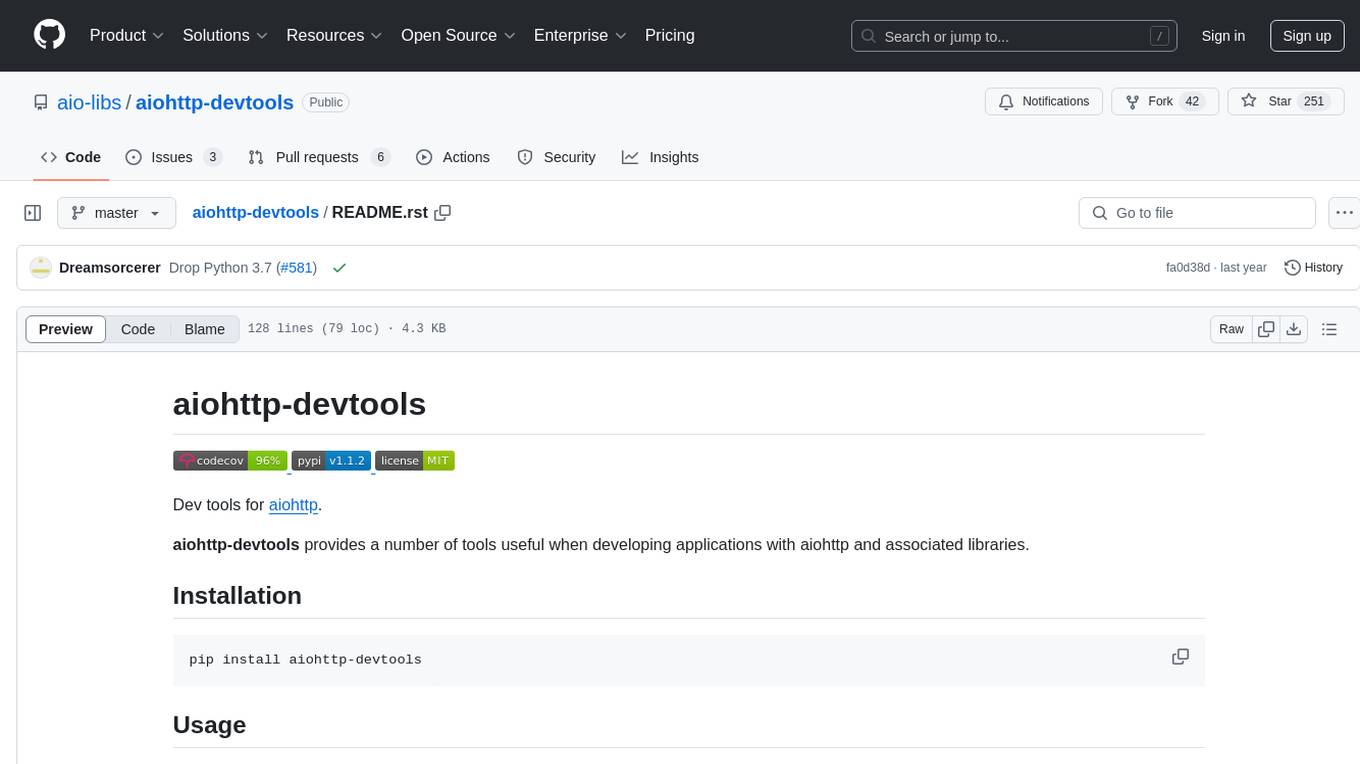Expand the Resources menu
This screenshot has width=1360, height=764.
click(334, 35)
